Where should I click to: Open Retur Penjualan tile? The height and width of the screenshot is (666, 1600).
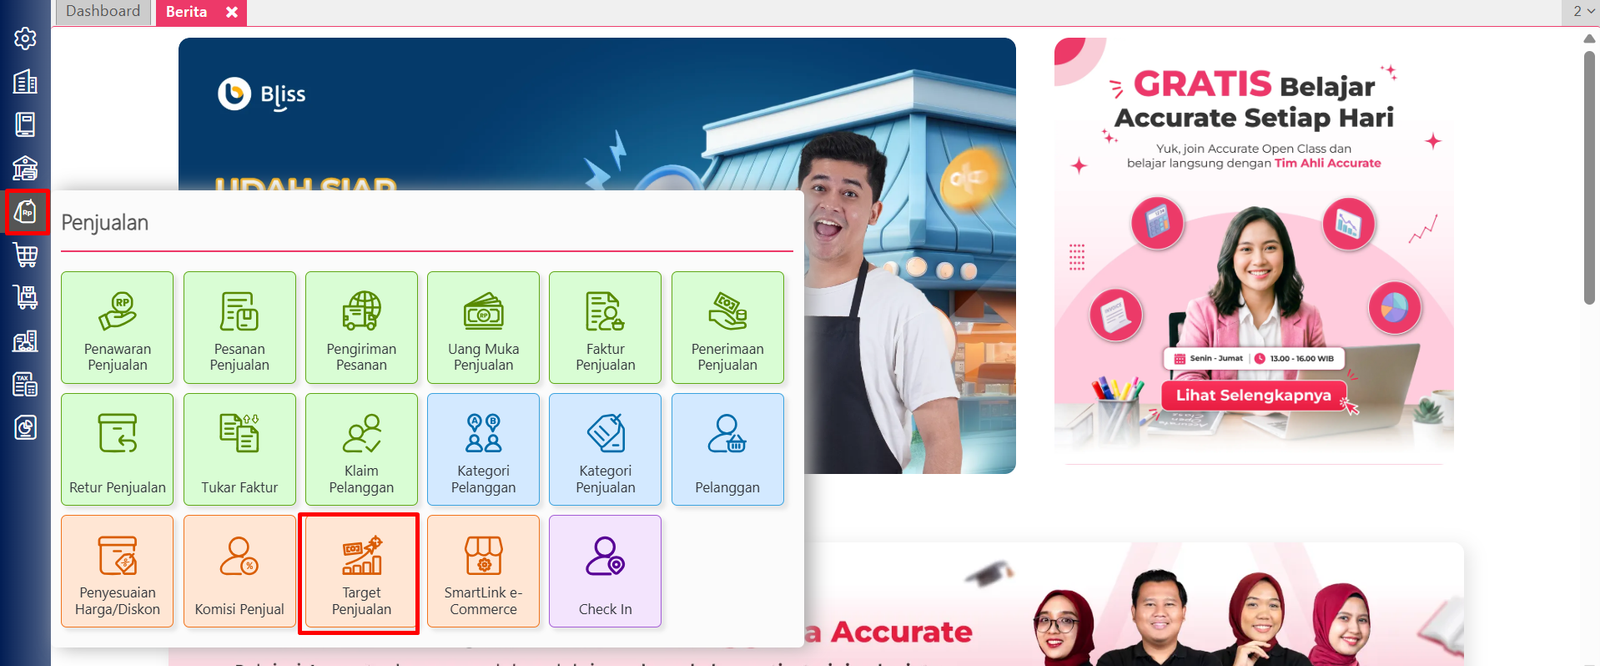click(117, 450)
